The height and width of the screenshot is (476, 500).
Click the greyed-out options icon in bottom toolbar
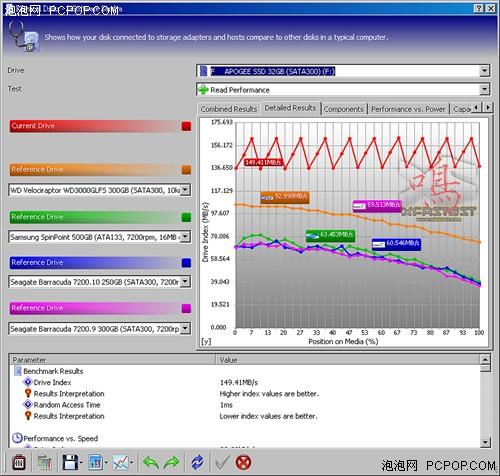point(44,462)
